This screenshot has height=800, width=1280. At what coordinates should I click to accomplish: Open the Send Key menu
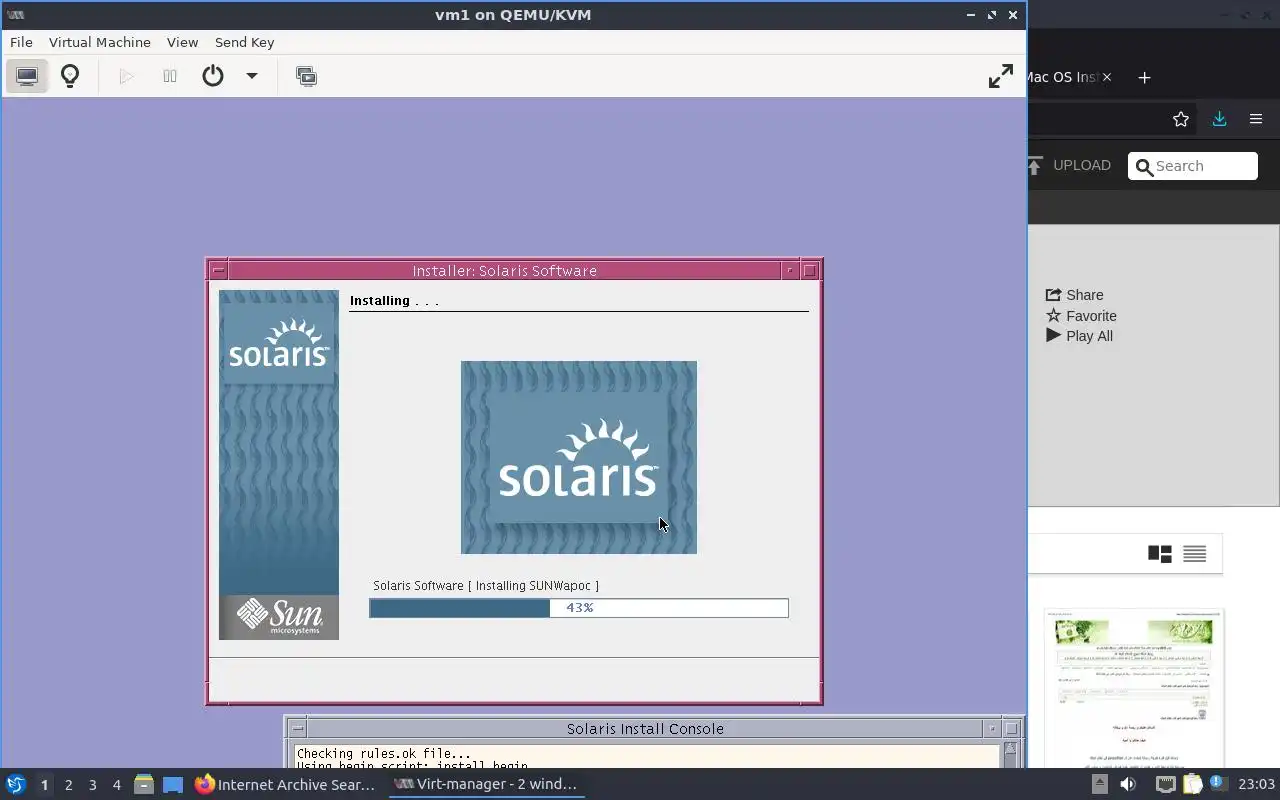point(244,42)
